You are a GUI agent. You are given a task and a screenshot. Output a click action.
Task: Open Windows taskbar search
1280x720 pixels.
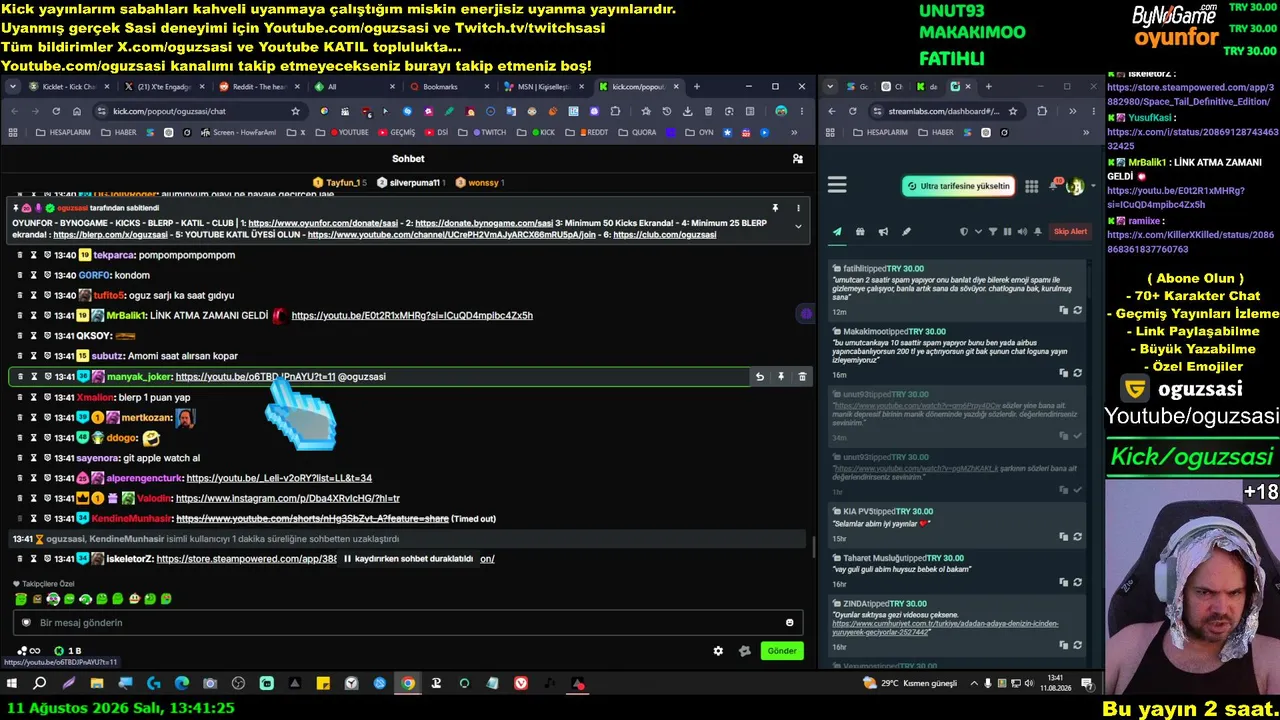point(40,684)
